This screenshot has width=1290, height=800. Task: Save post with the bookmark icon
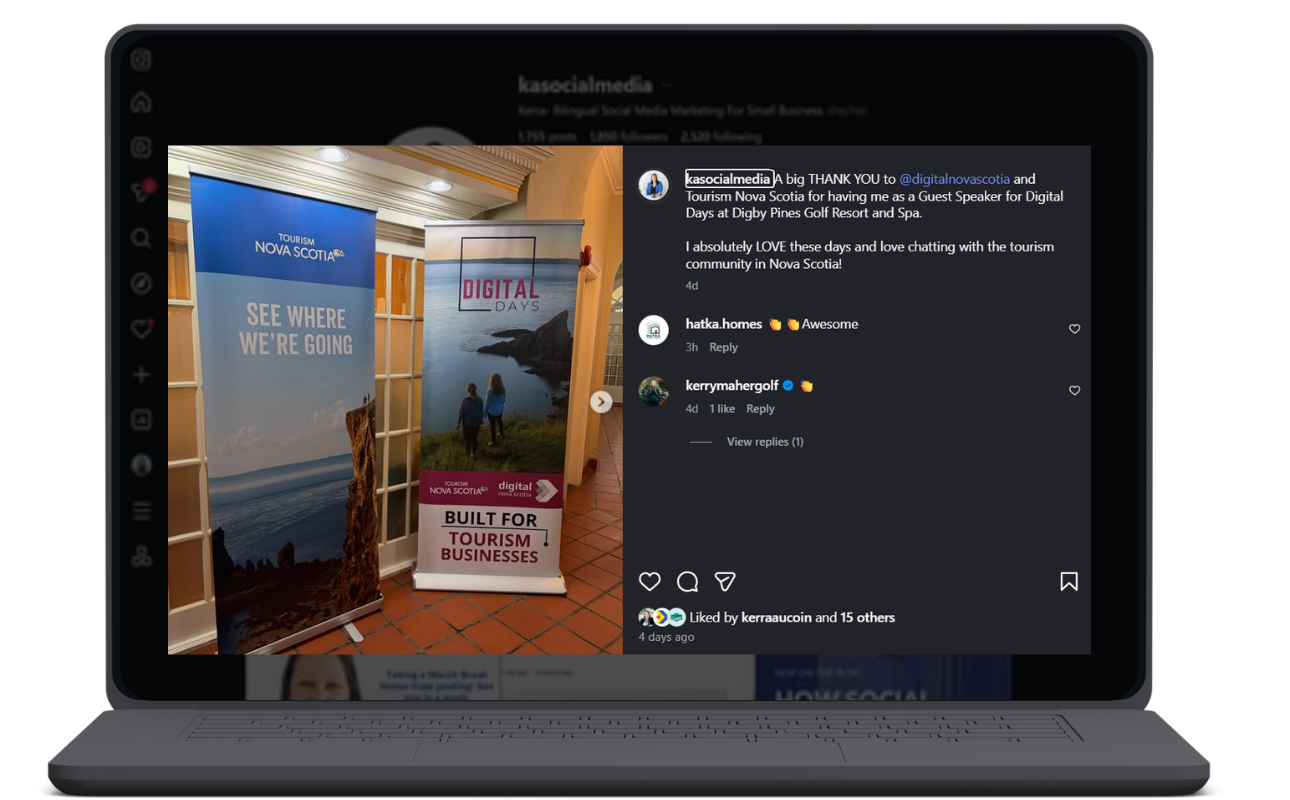(1069, 581)
